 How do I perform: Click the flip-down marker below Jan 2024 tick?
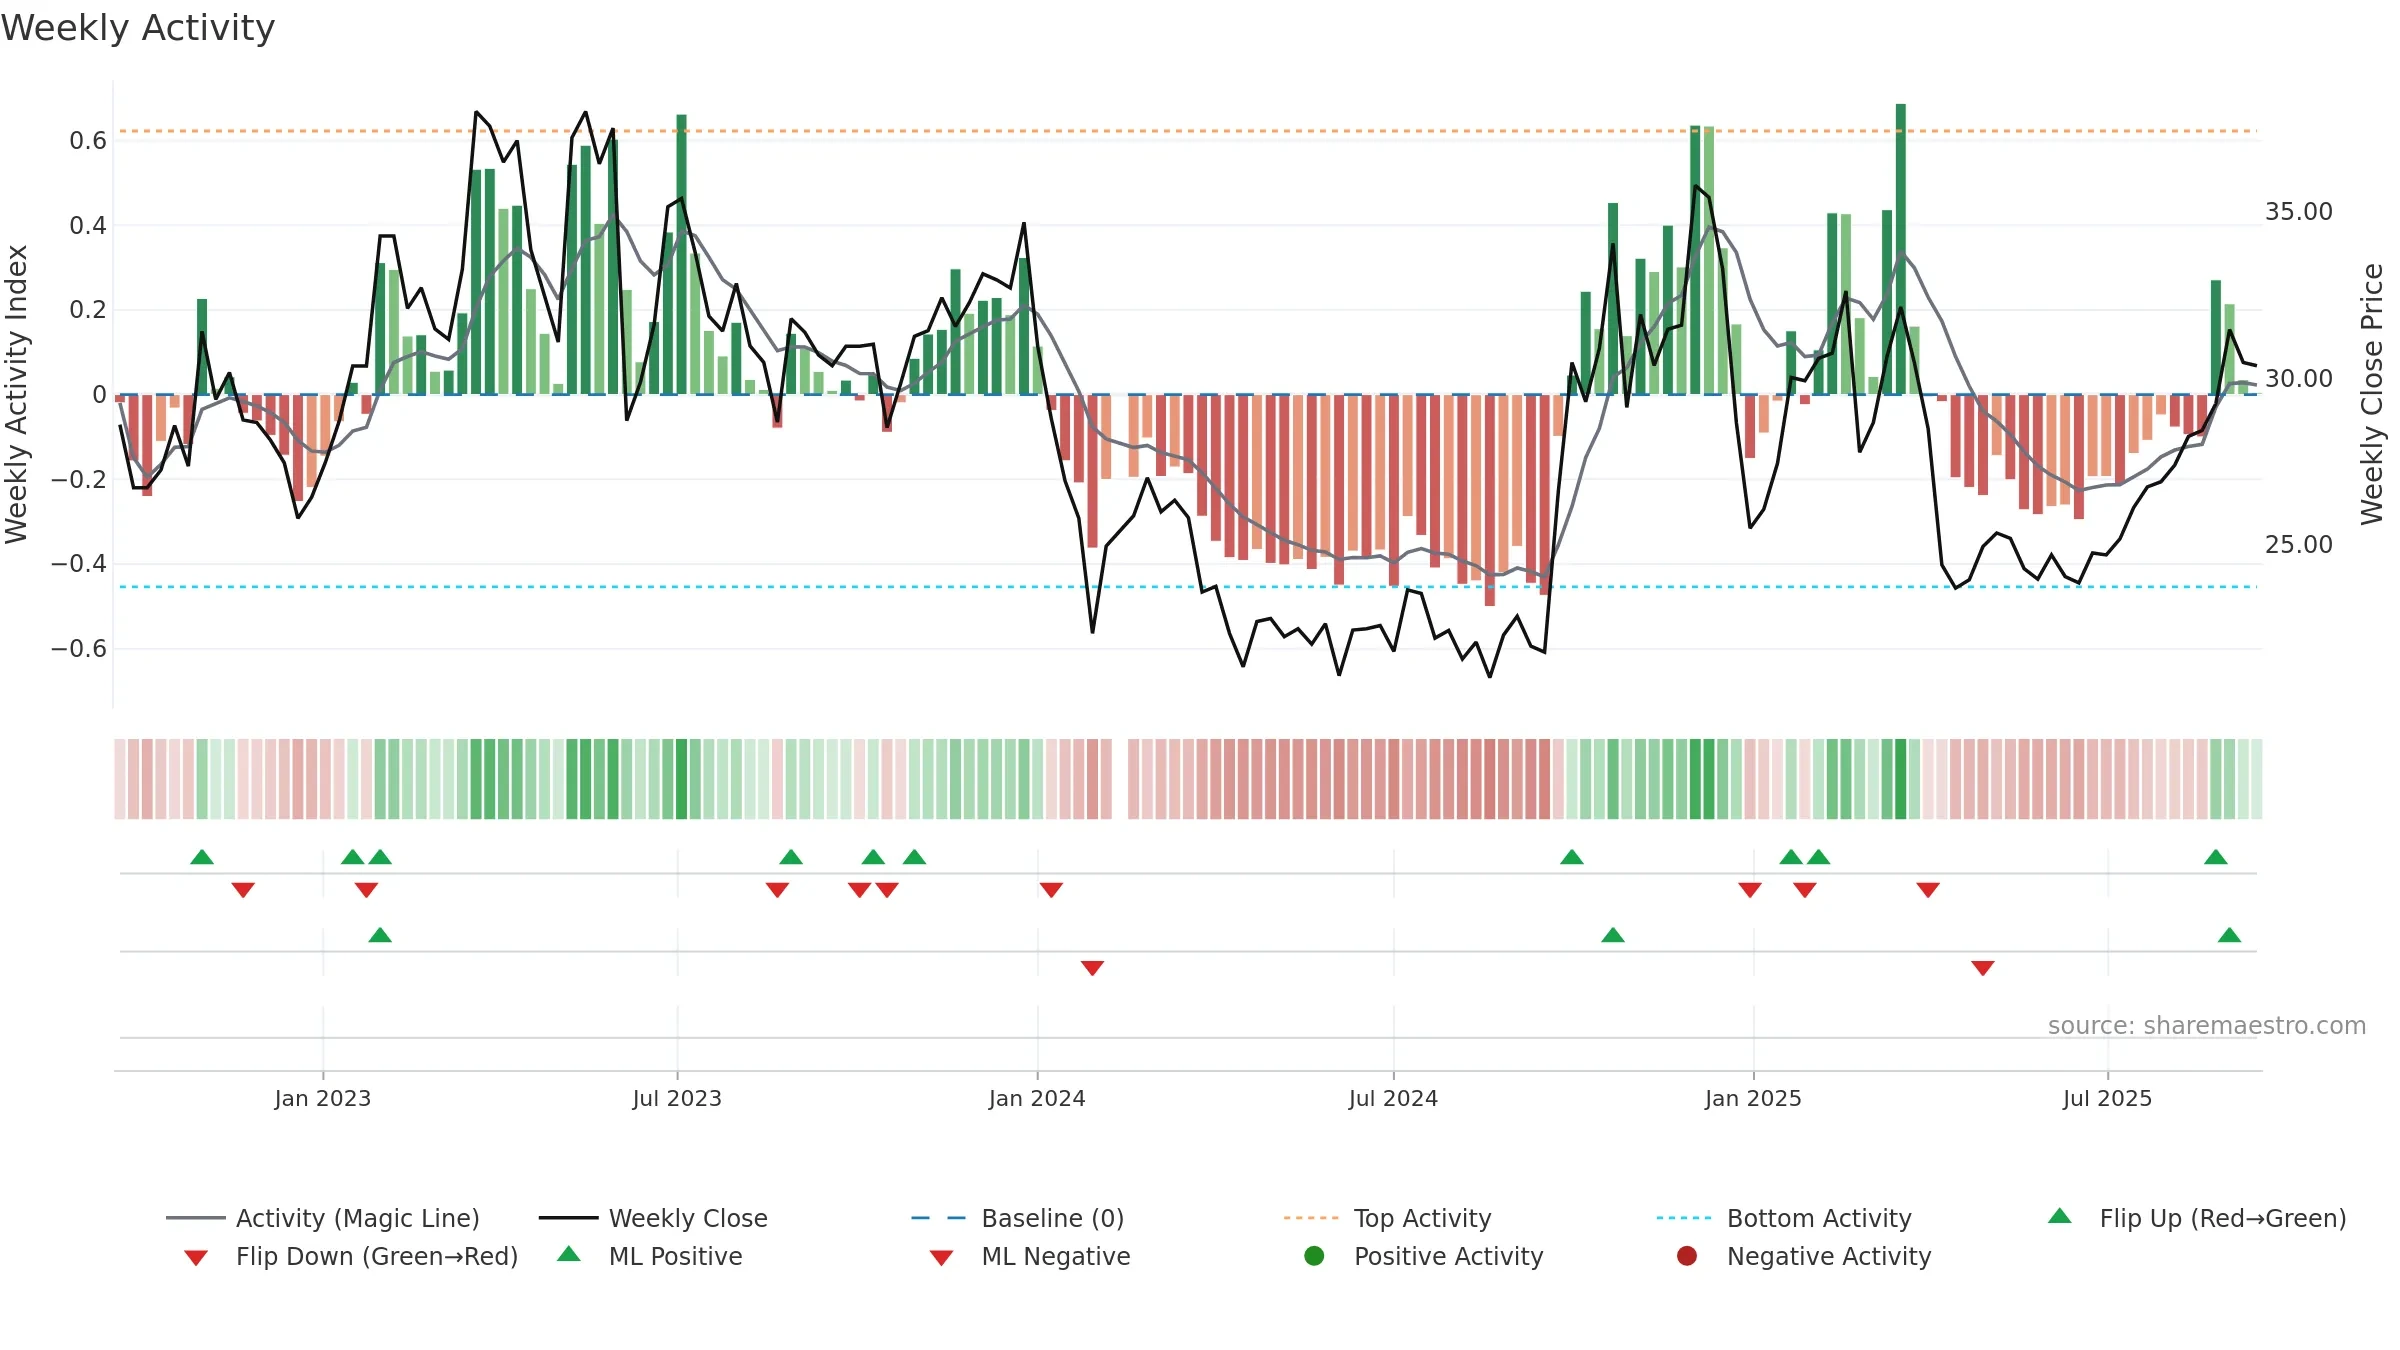point(1051,890)
